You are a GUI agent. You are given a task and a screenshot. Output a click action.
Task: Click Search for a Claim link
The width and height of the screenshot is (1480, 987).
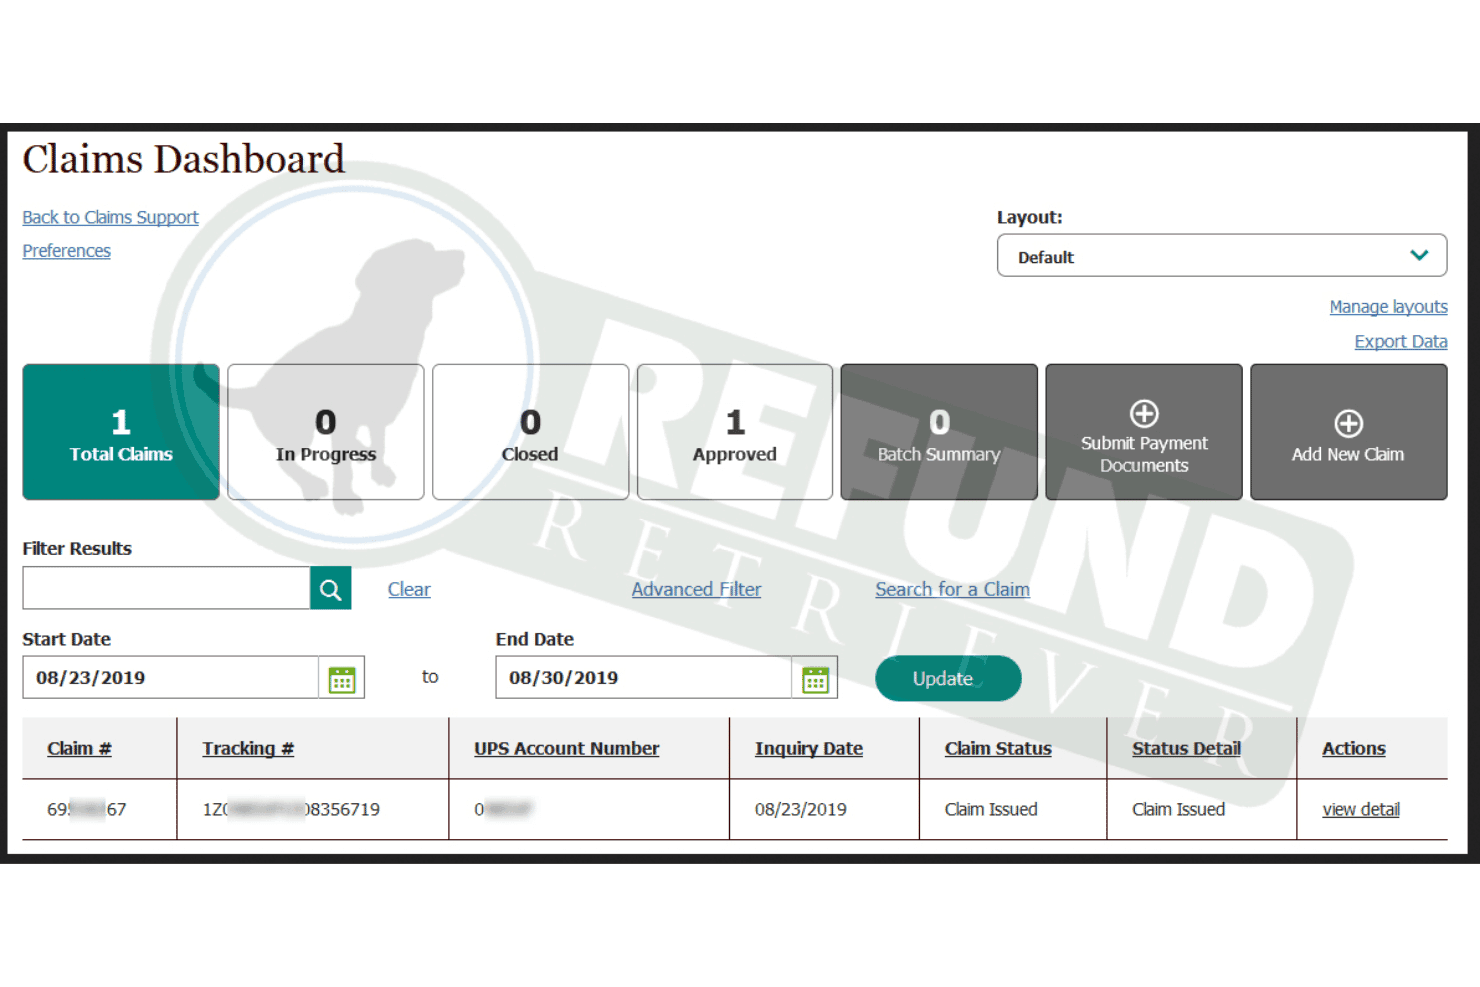click(952, 590)
